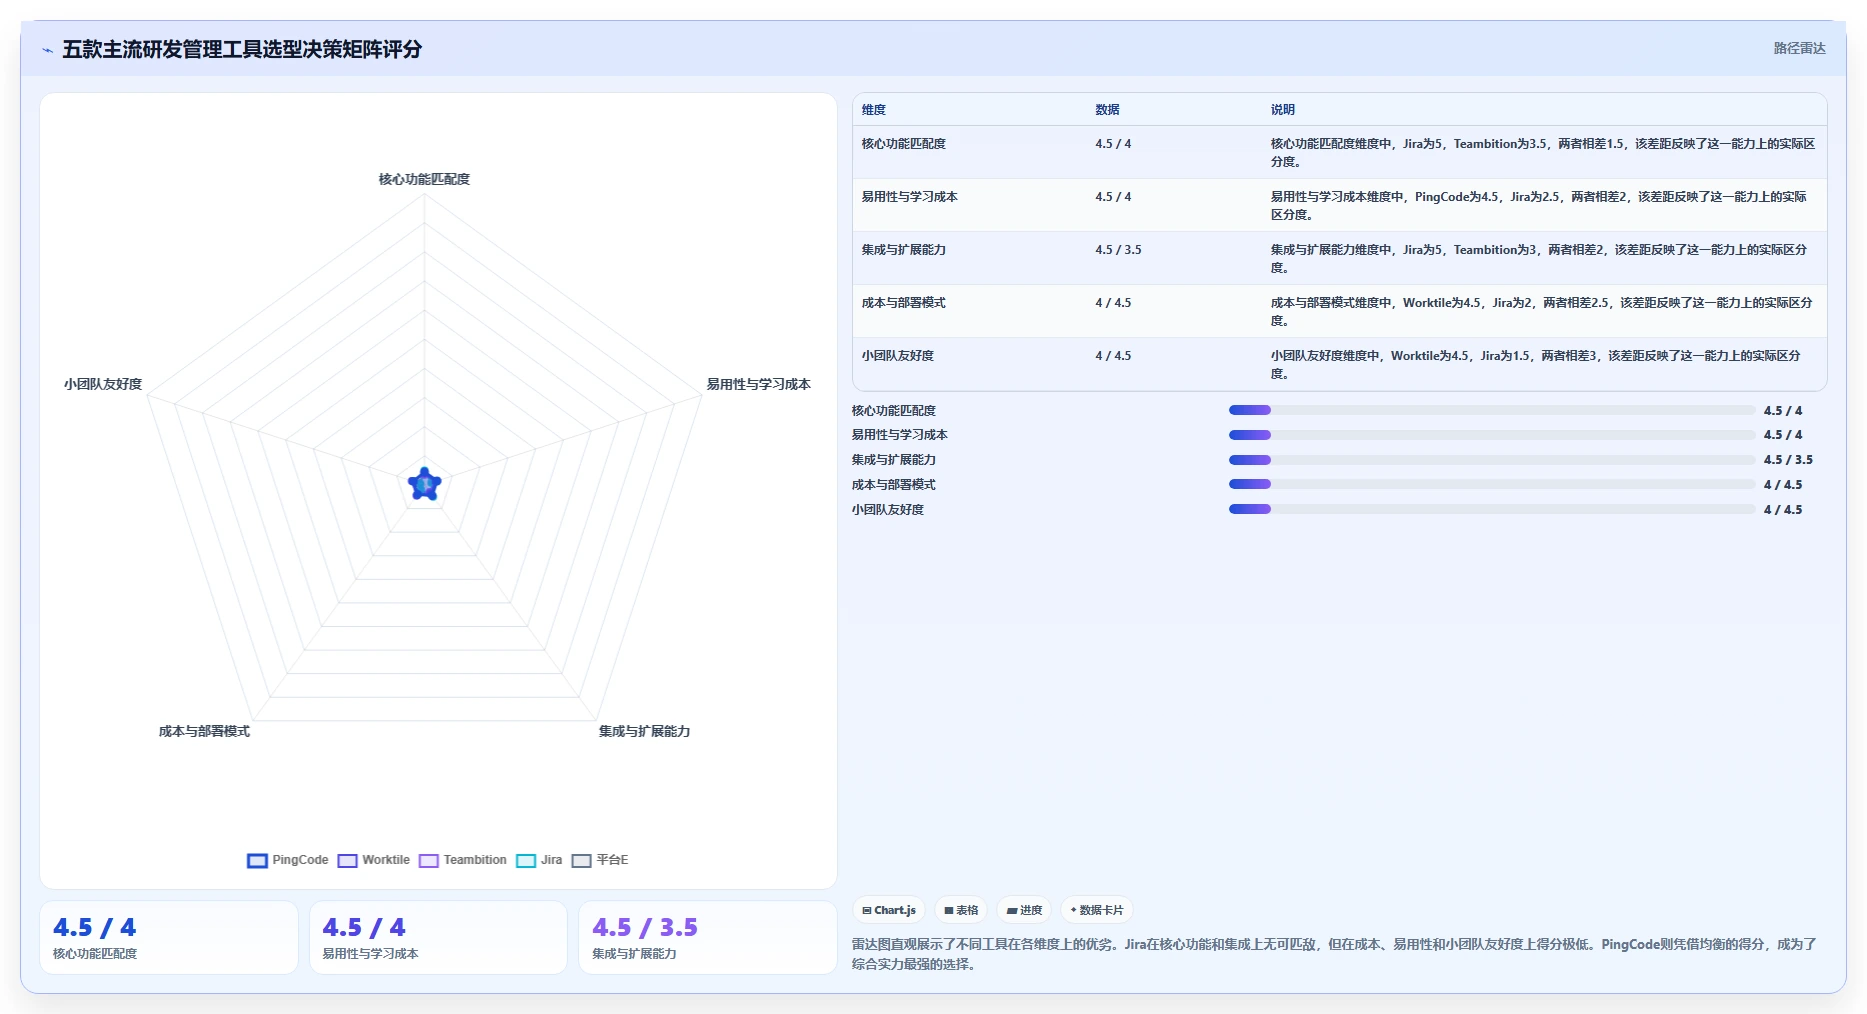Click the 表格 tag chip
The image size is (1867, 1014).
point(961,910)
